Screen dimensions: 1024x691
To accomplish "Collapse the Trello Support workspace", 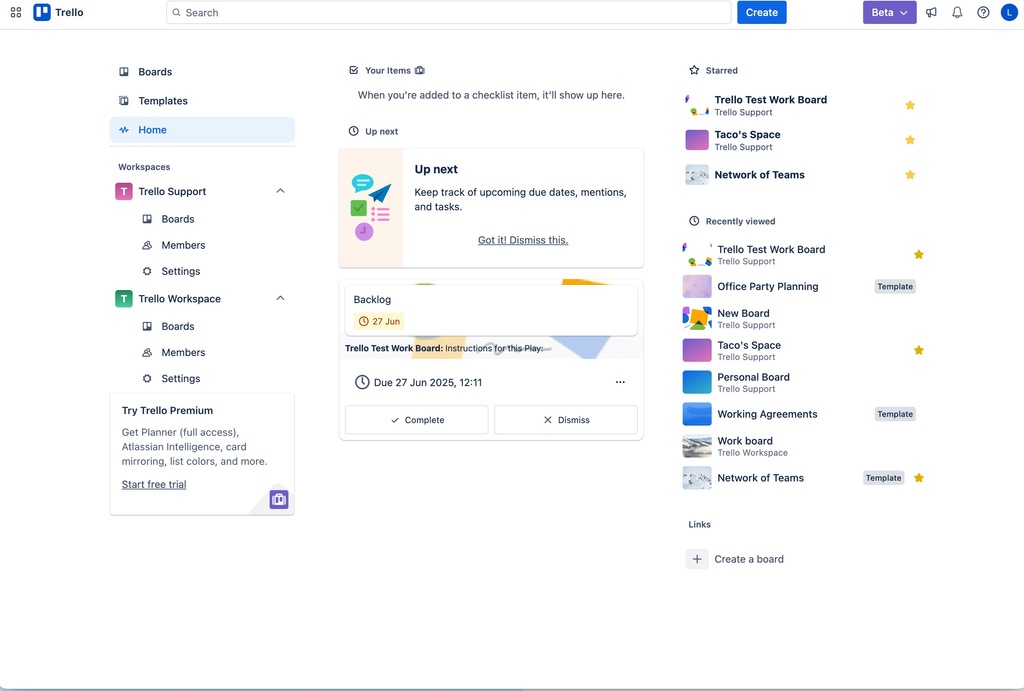I will 280,191.
